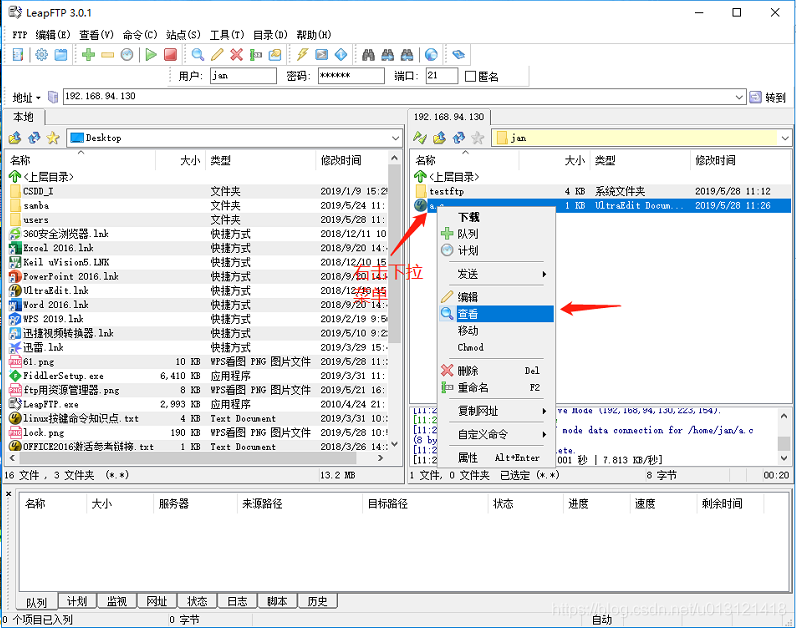Sort local list by 修改时间 column header
Screen dimensions: 796x628
[x=352, y=160]
